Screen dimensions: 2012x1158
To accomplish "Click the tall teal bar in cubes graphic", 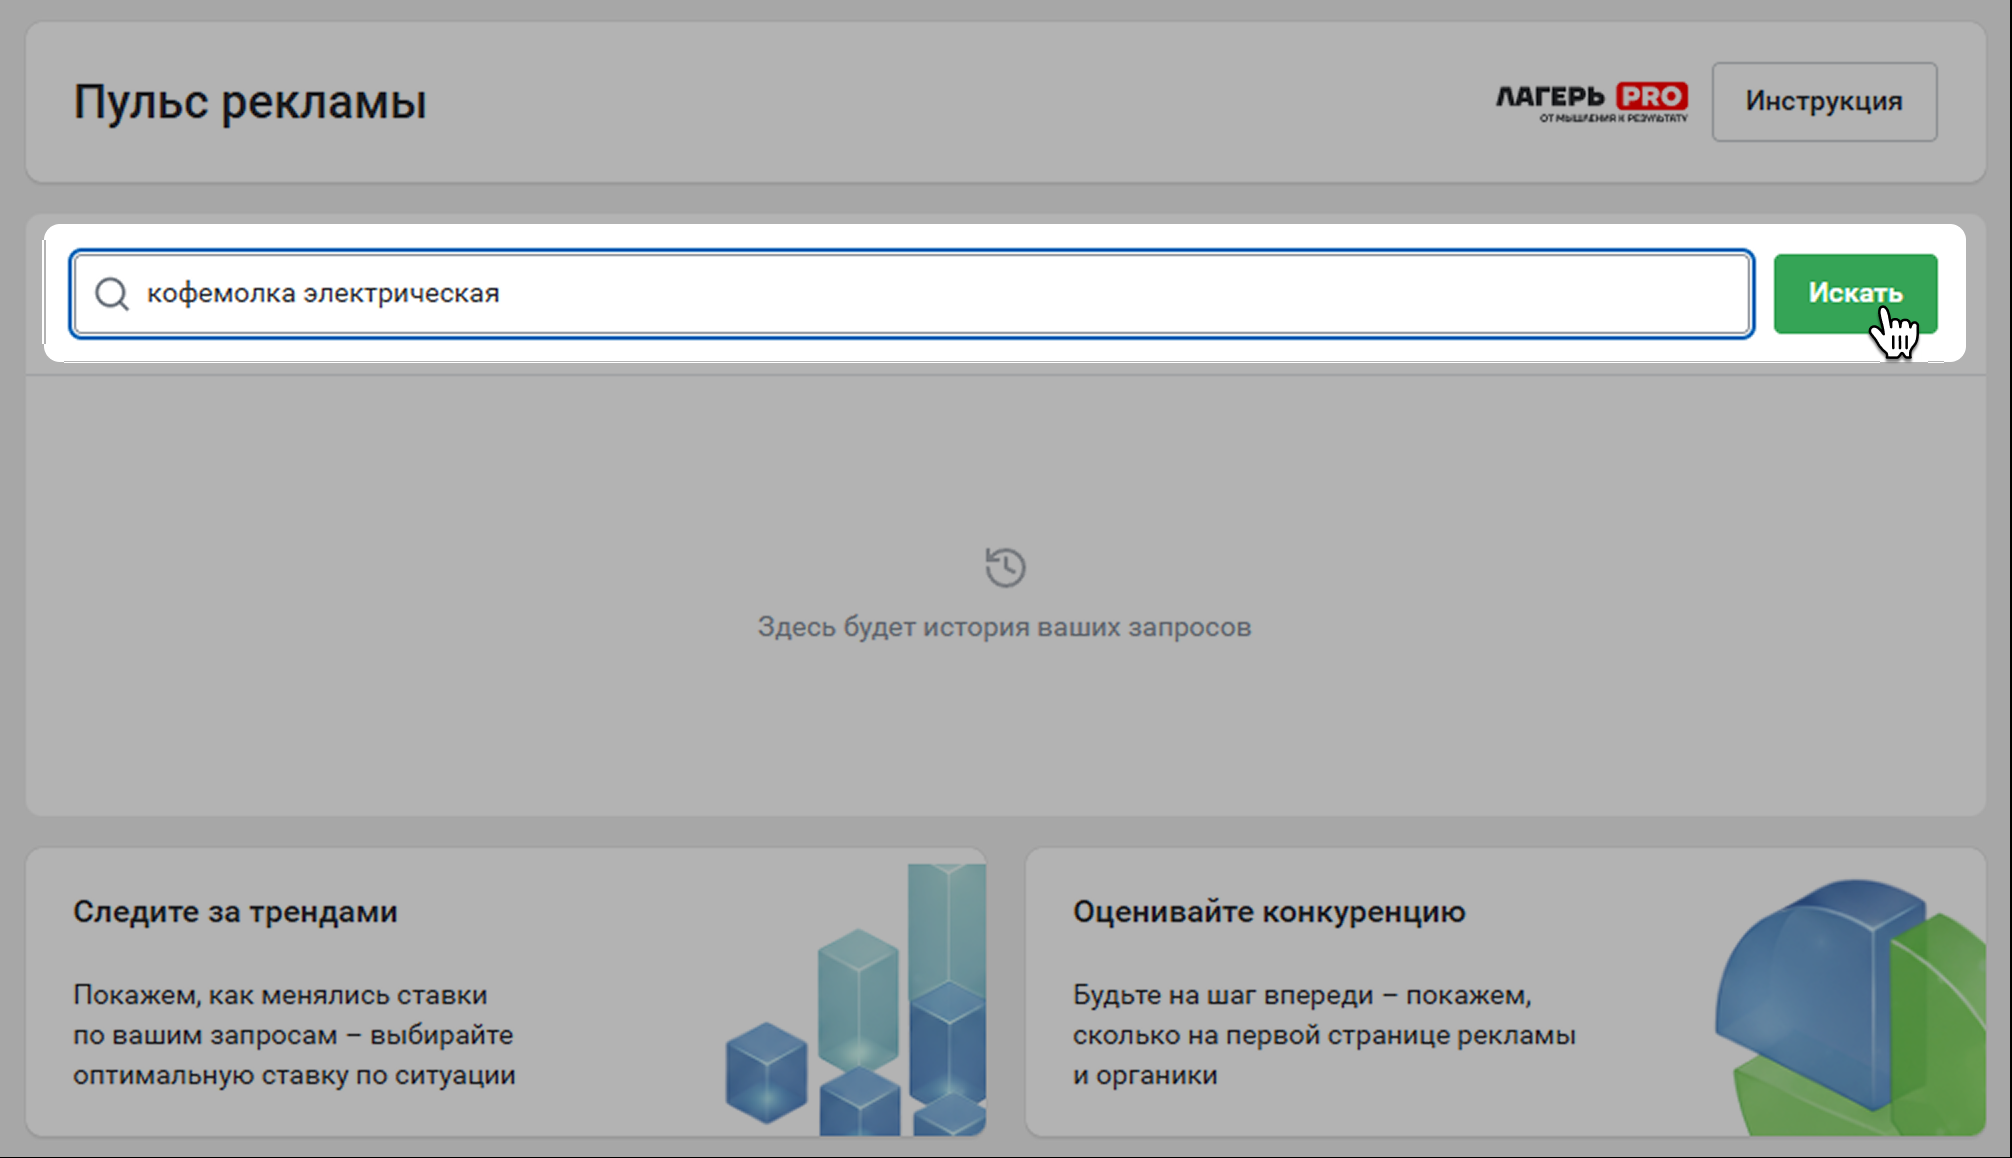I will (x=946, y=920).
